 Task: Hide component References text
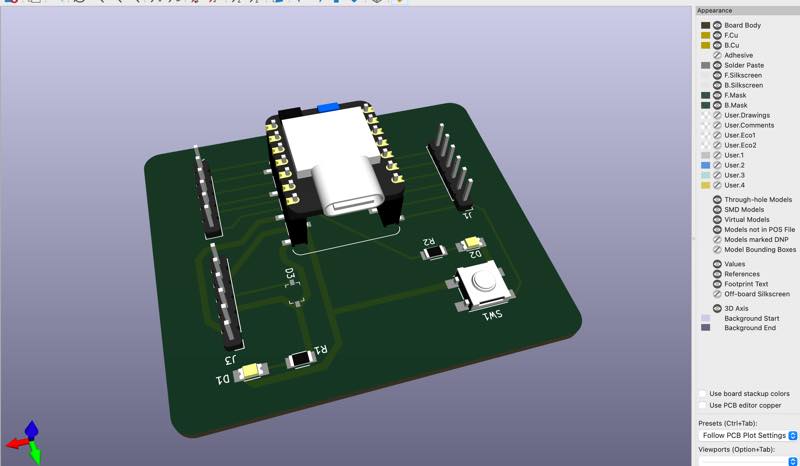(x=717, y=274)
